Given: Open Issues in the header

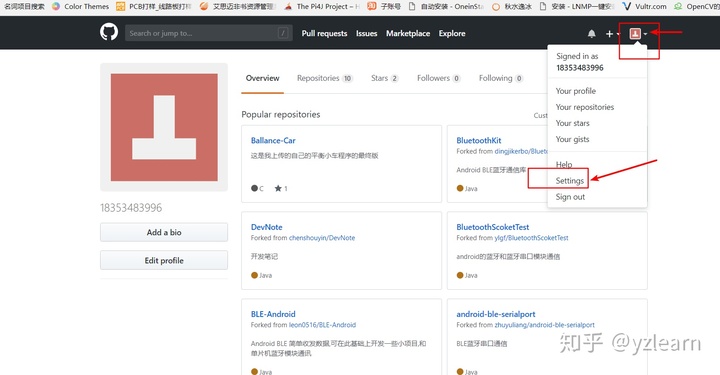Looking at the screenshot, I should (x=366, y=34).
